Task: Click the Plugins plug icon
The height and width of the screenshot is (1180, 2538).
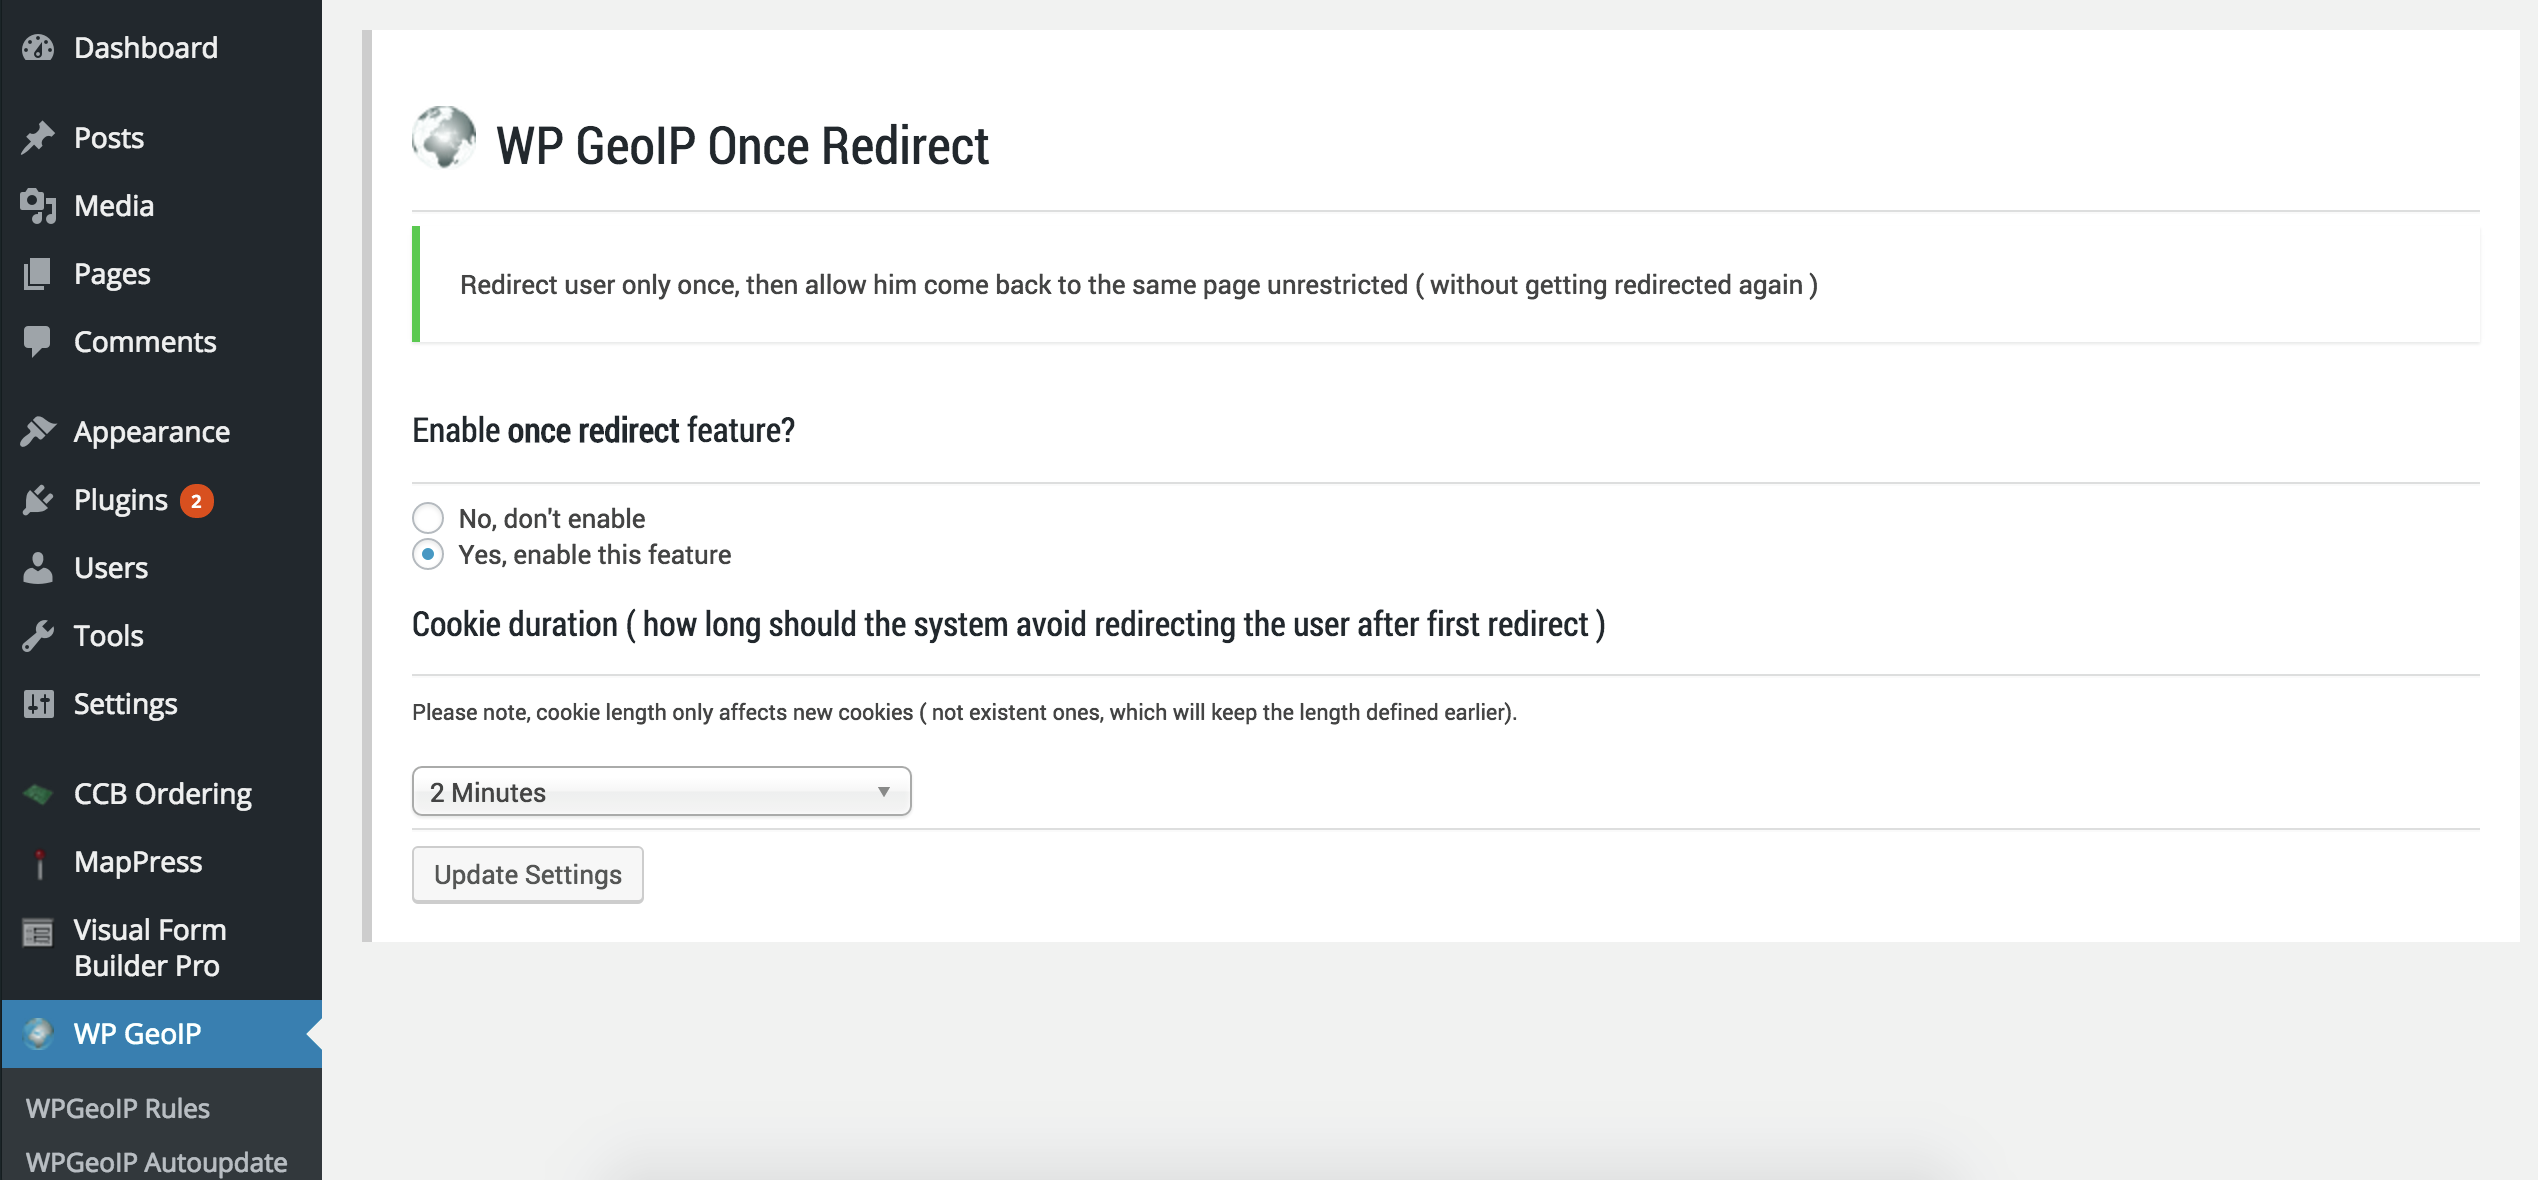Action: click(x=38, y=500)
